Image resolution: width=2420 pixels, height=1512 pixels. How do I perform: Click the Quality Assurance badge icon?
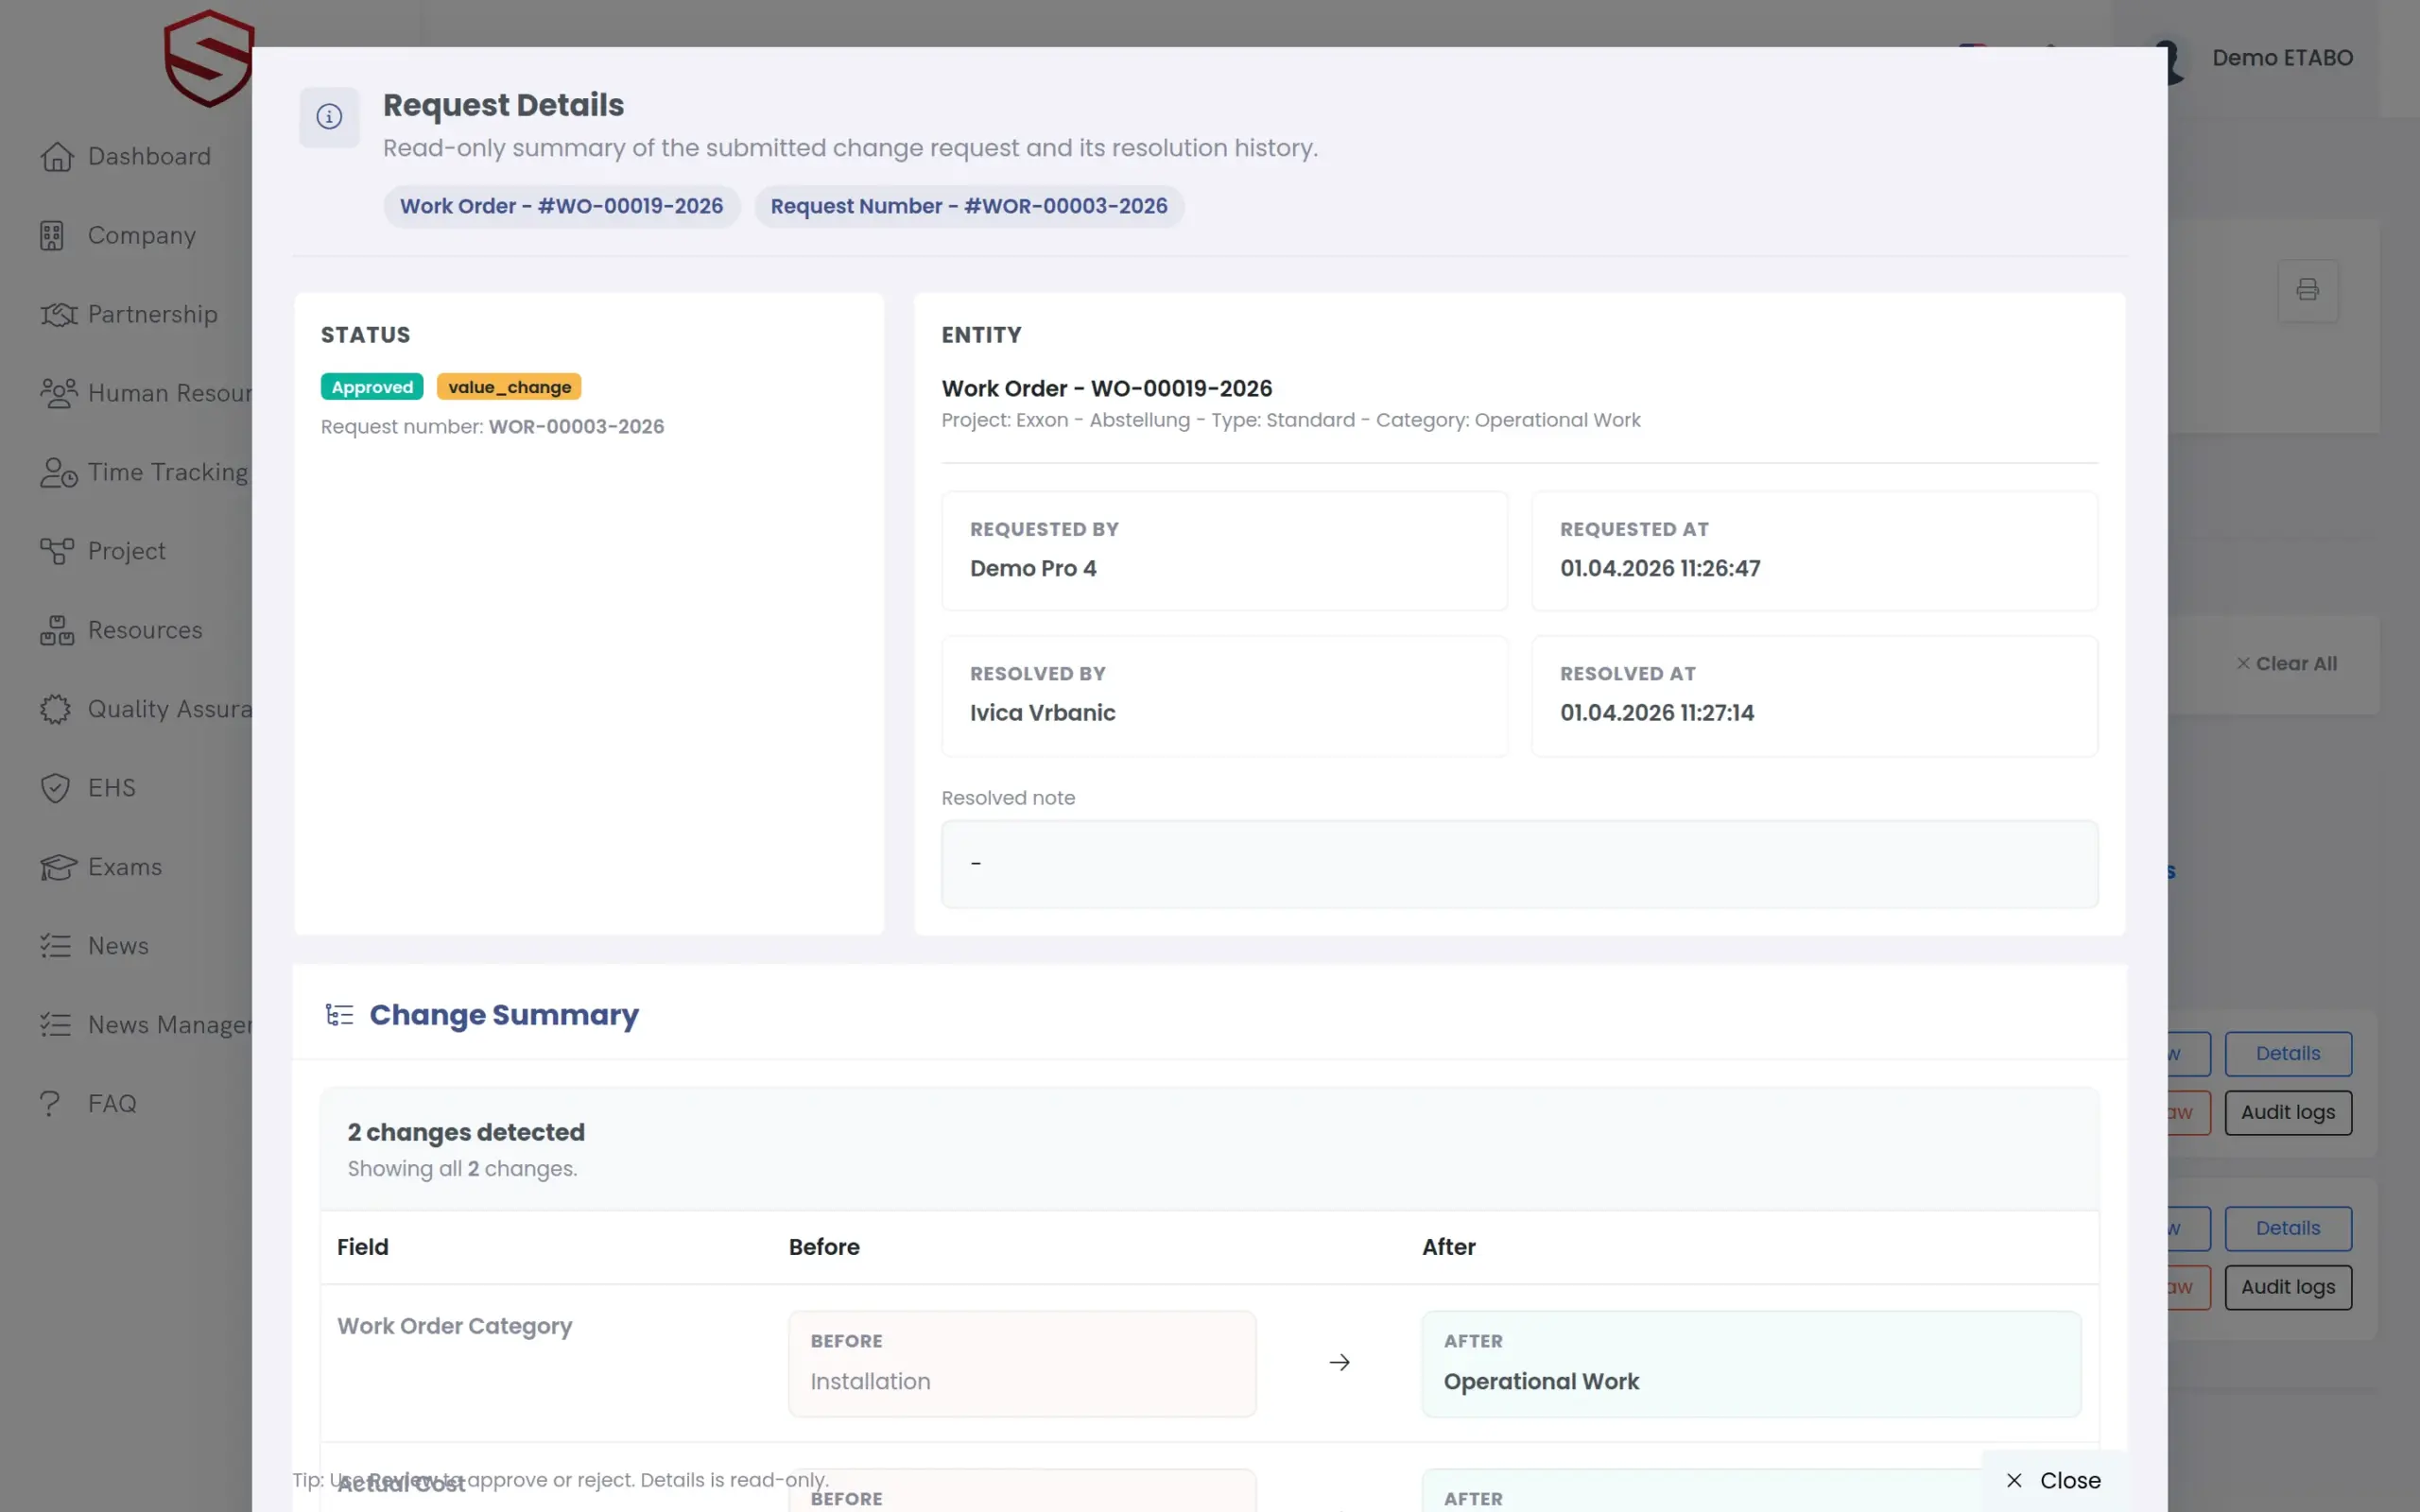pos(55,710)
